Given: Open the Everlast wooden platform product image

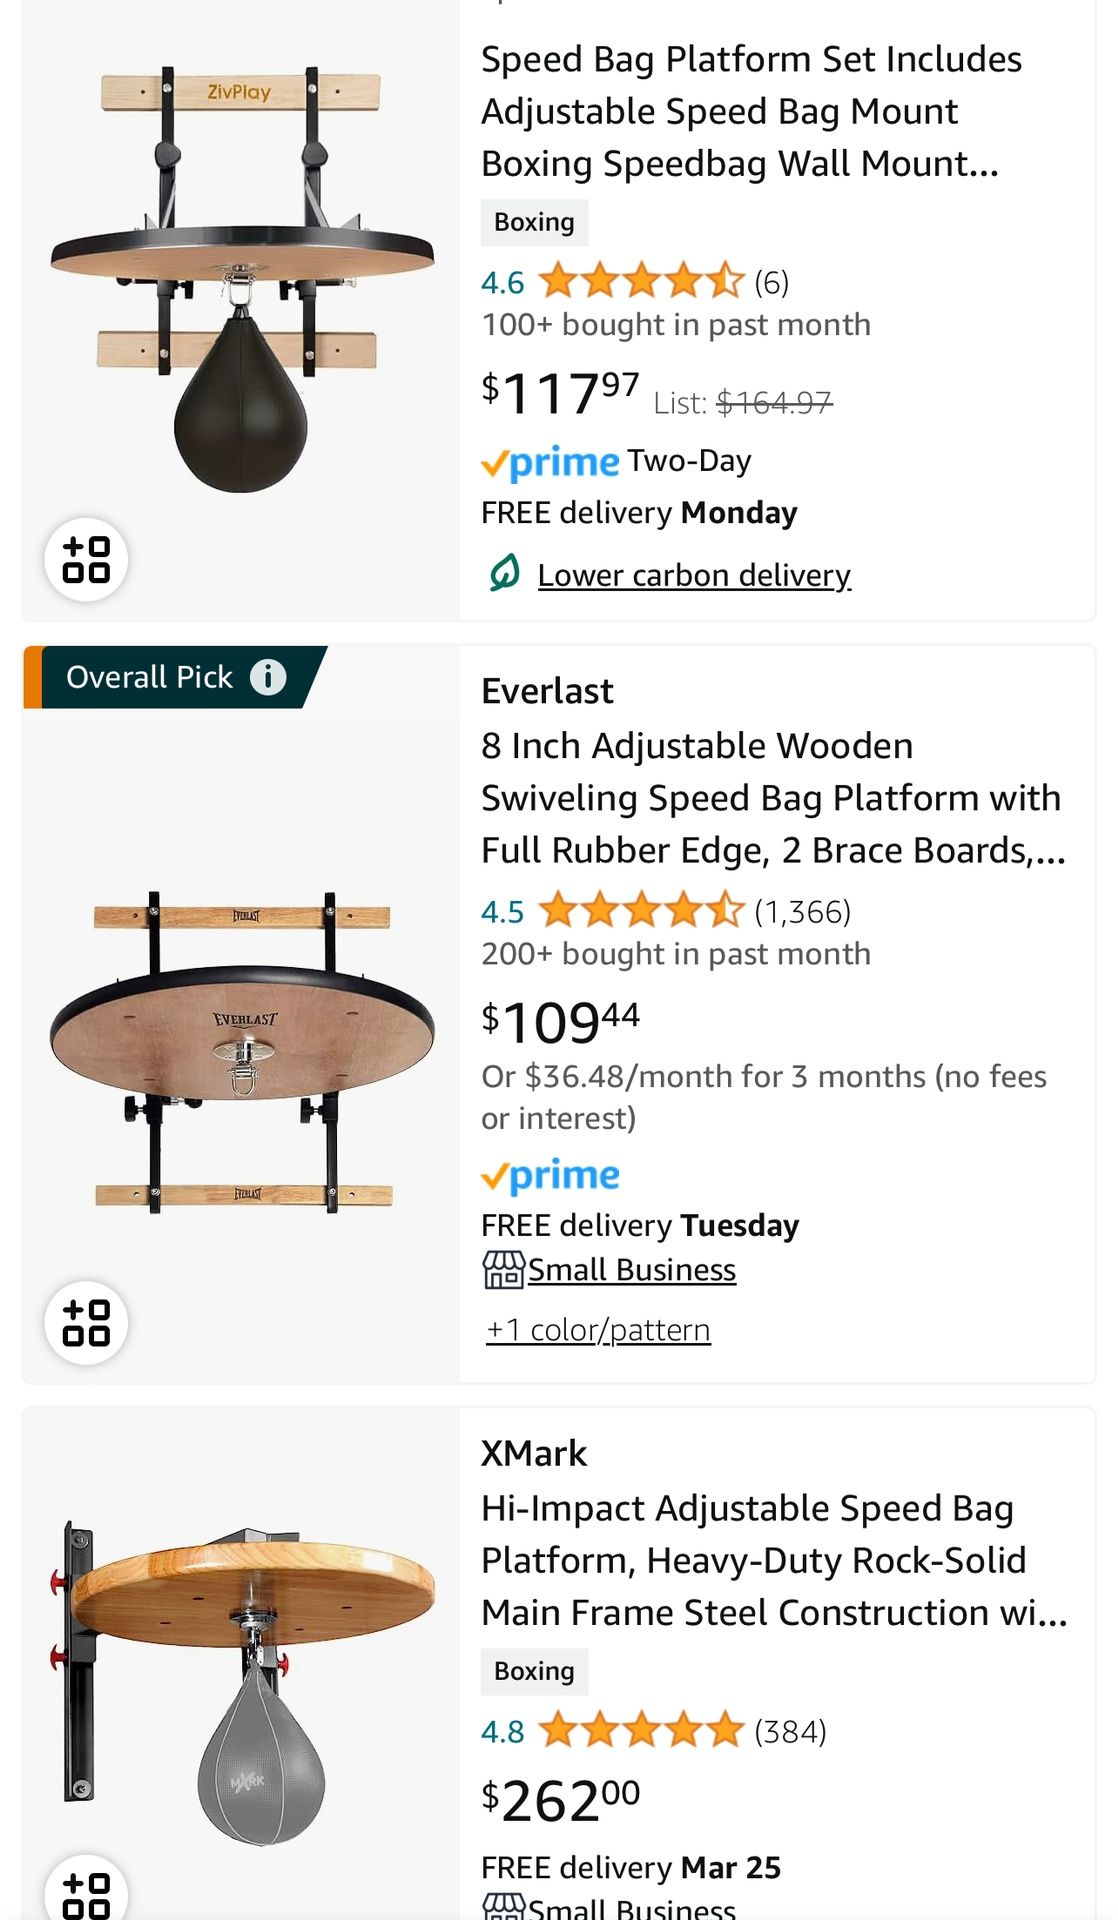Looking at the screenshot, I should pyautogui.click(x=241, y=1050).
